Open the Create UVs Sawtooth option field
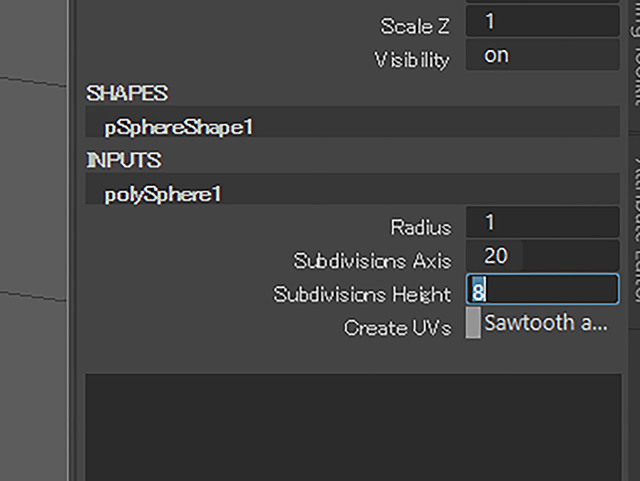This screenshot has width=640, height=481. [550, 323]
